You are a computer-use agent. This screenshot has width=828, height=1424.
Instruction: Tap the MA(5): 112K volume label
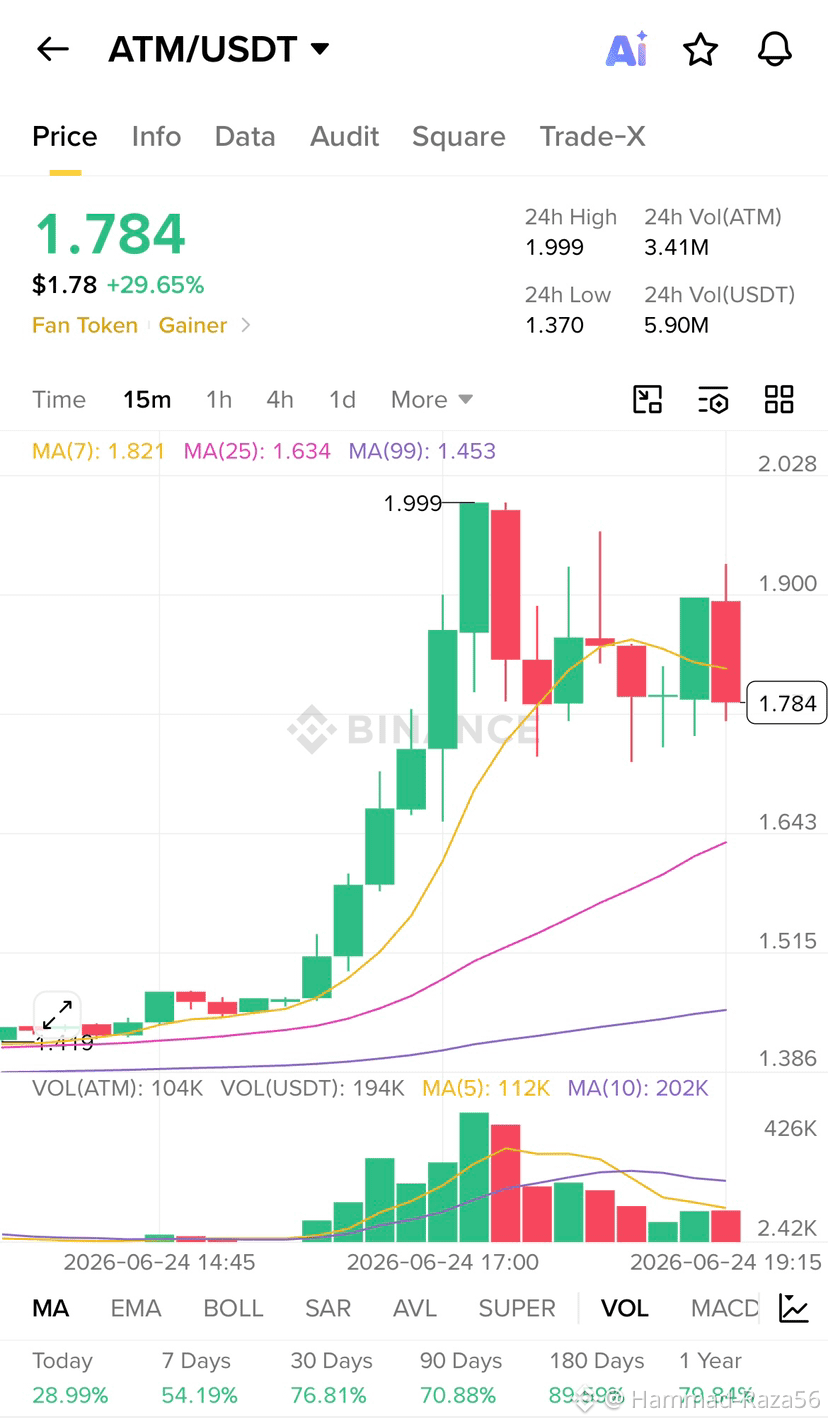pyautogui.click(x=486, y=1088)
